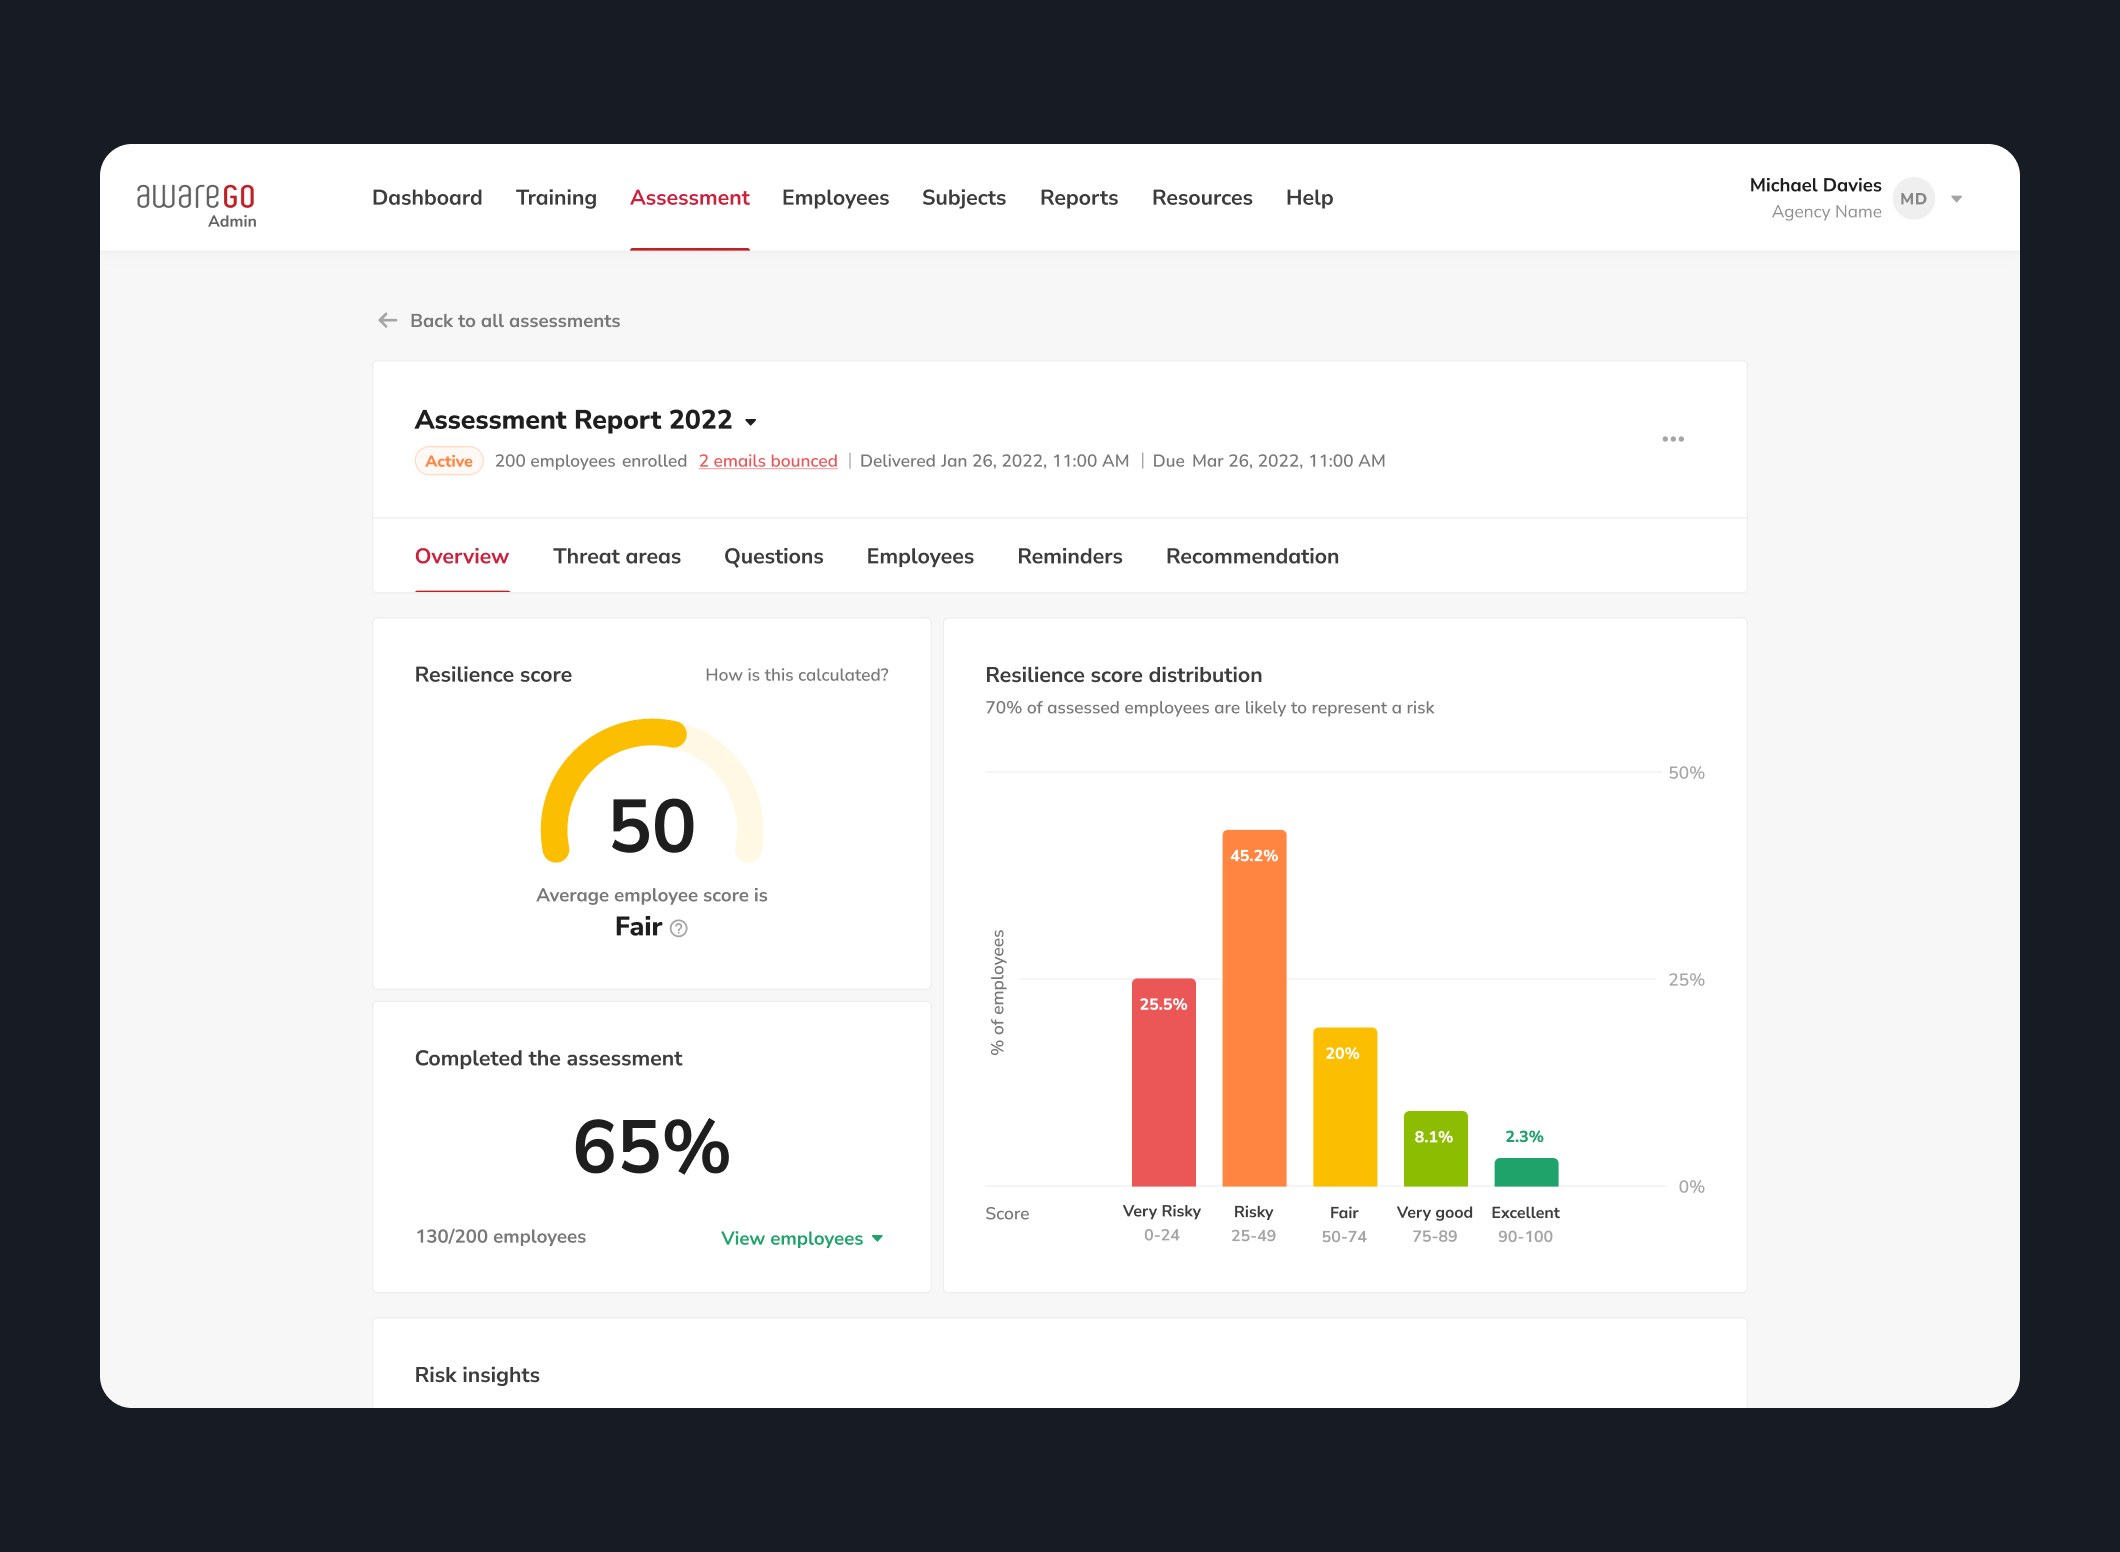Click the help icon next to Fair rating
The image size is (2120, 1552).
point(679,928)
